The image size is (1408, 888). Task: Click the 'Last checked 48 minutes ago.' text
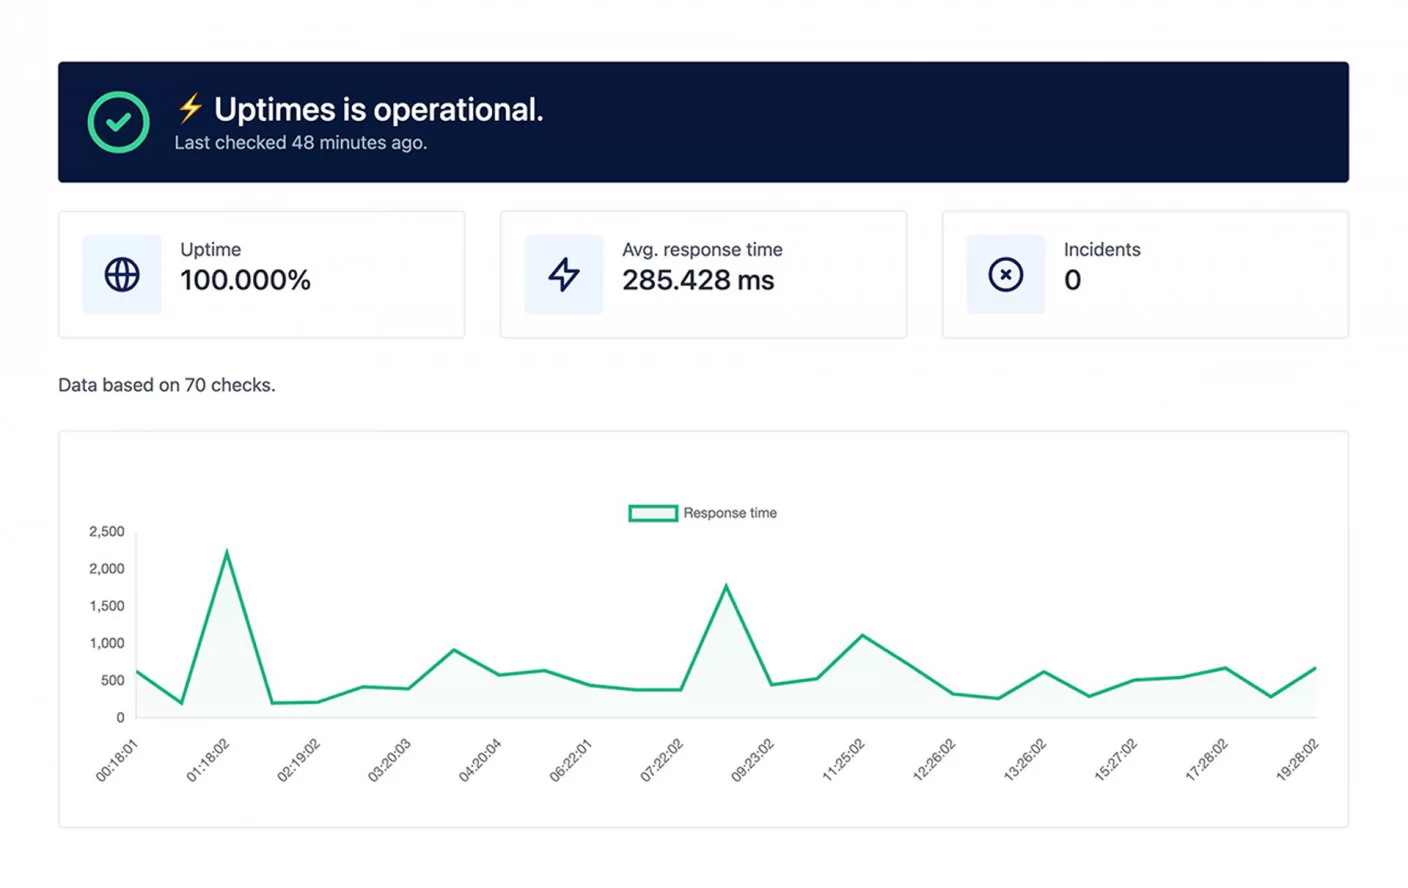pyautogui.click(x=300, y=143)
